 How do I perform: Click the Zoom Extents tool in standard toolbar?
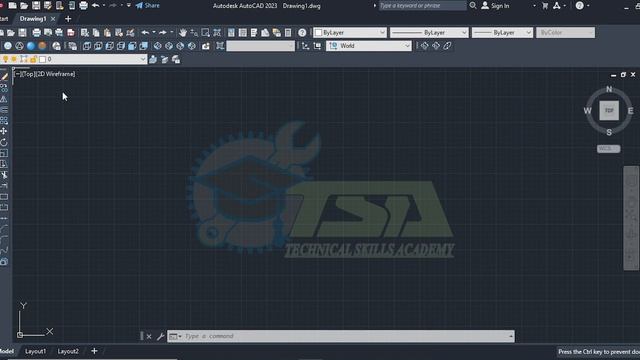217,33
